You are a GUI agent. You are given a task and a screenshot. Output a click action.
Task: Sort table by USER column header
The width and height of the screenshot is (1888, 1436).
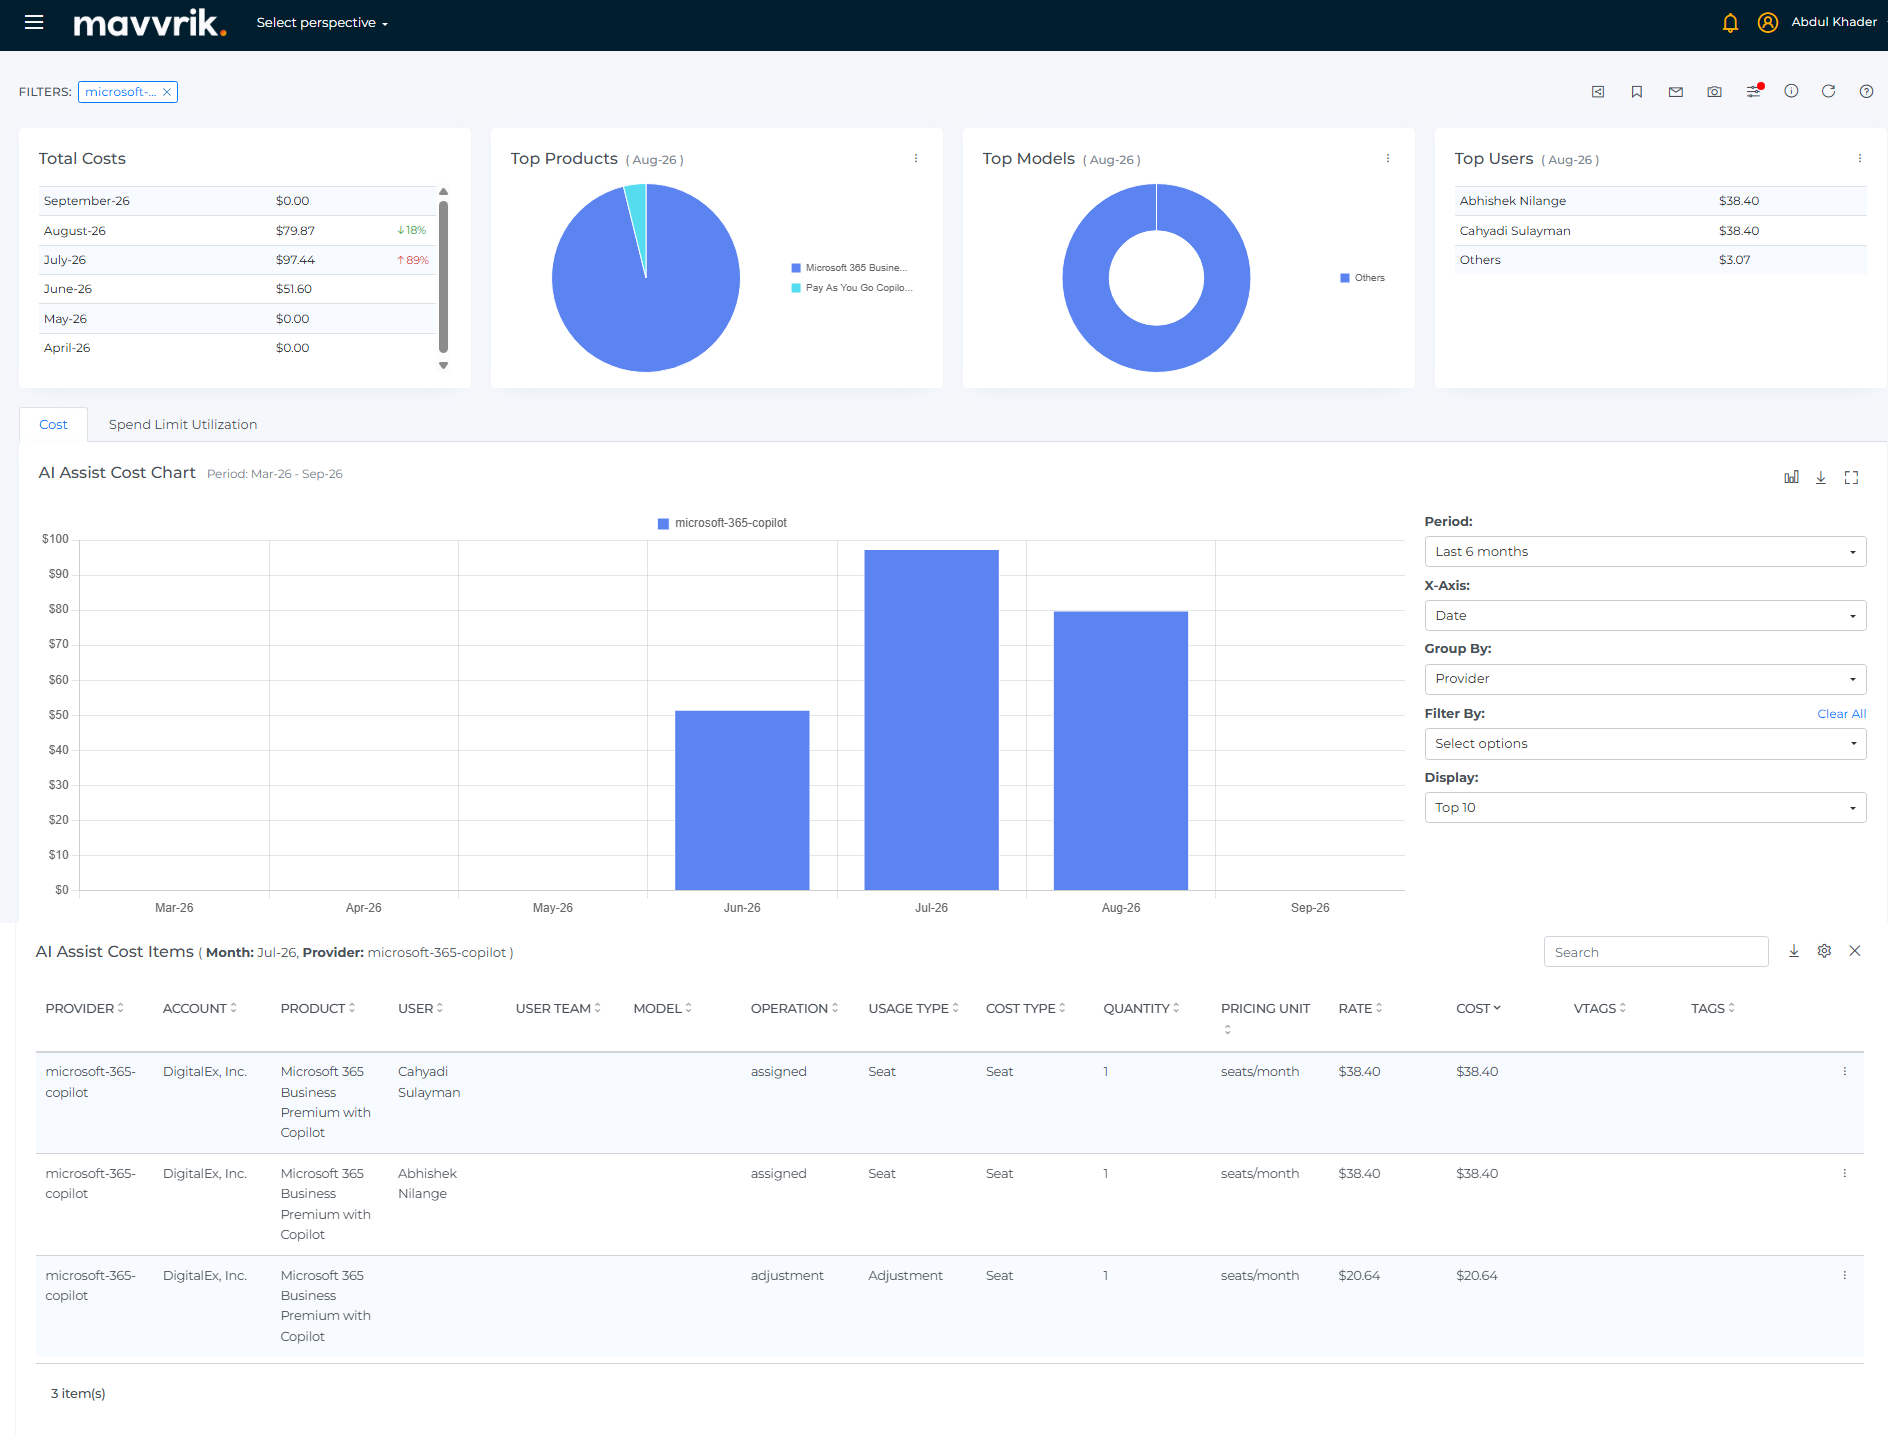[421, 1008]
